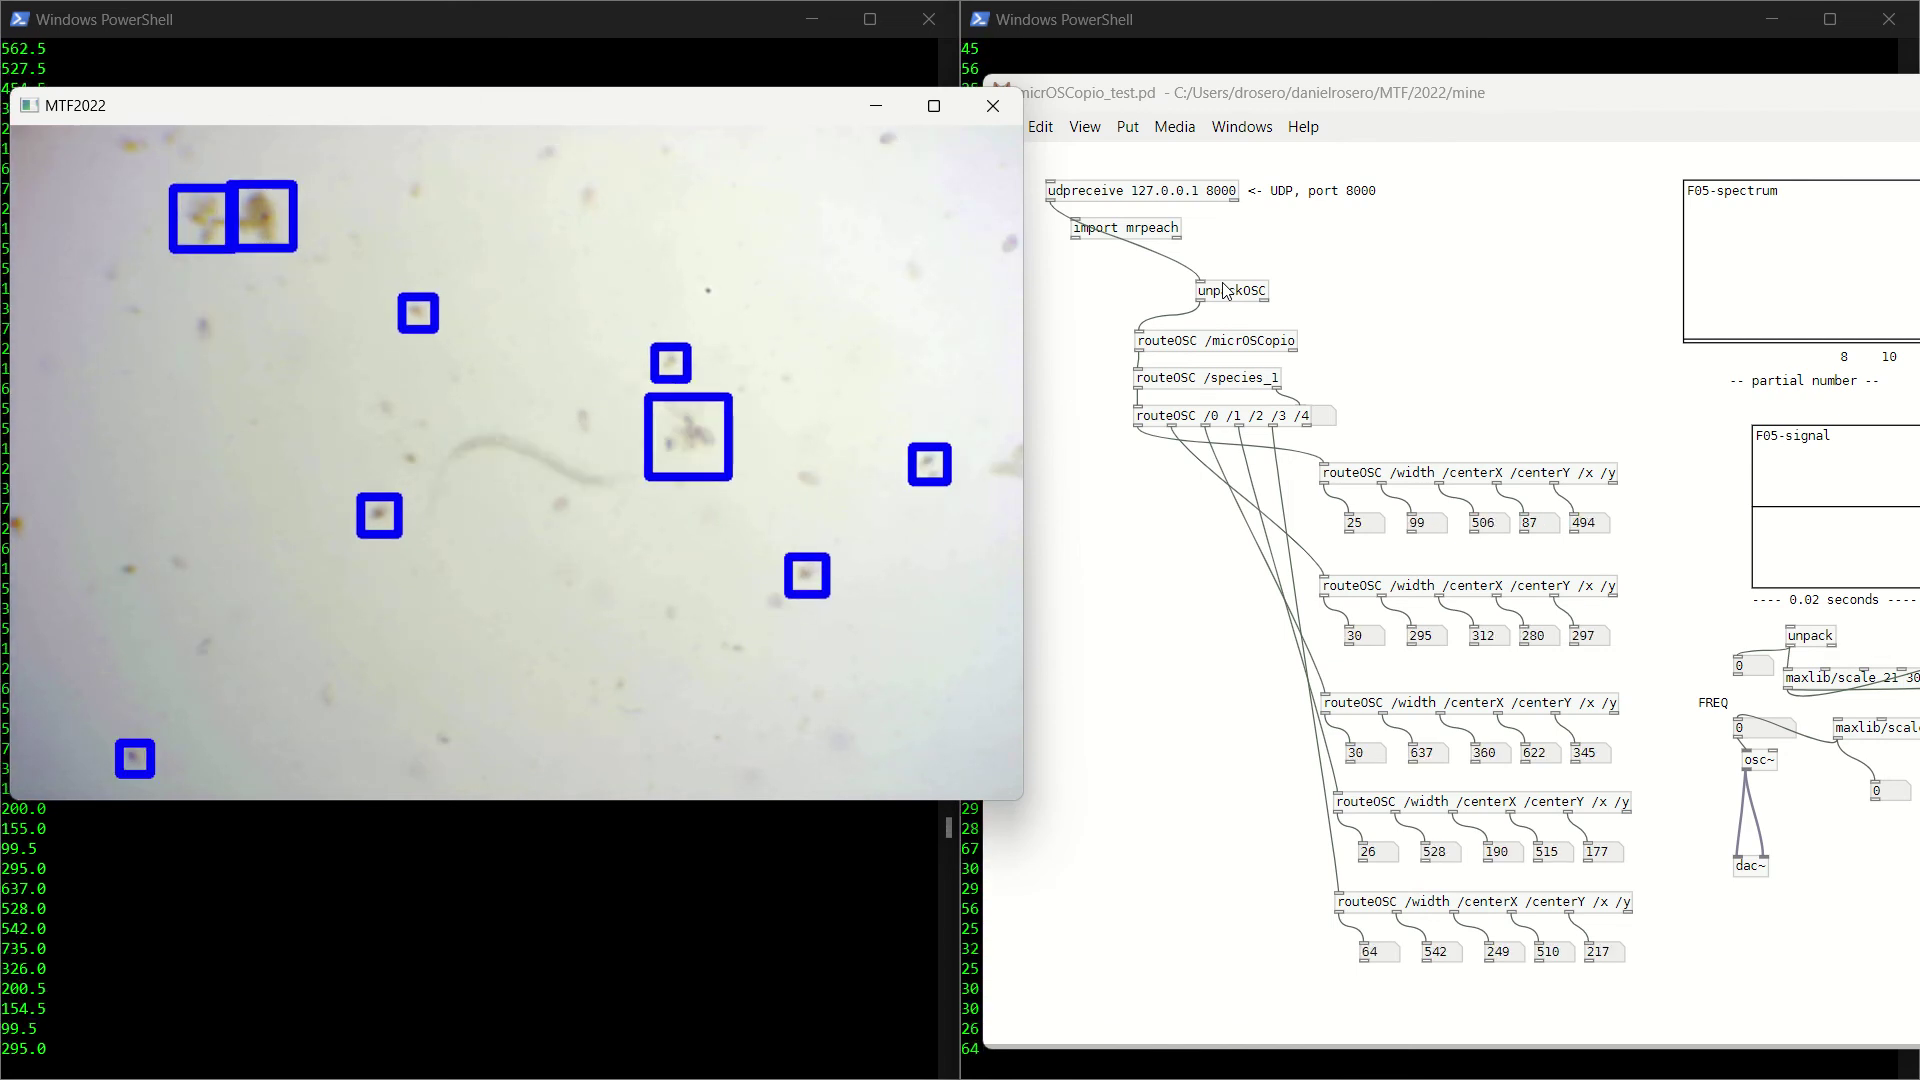Click left PowerShell window icon
Image resolution: width=1920 pixels, height=1080 pixels.
pos(19,19)
